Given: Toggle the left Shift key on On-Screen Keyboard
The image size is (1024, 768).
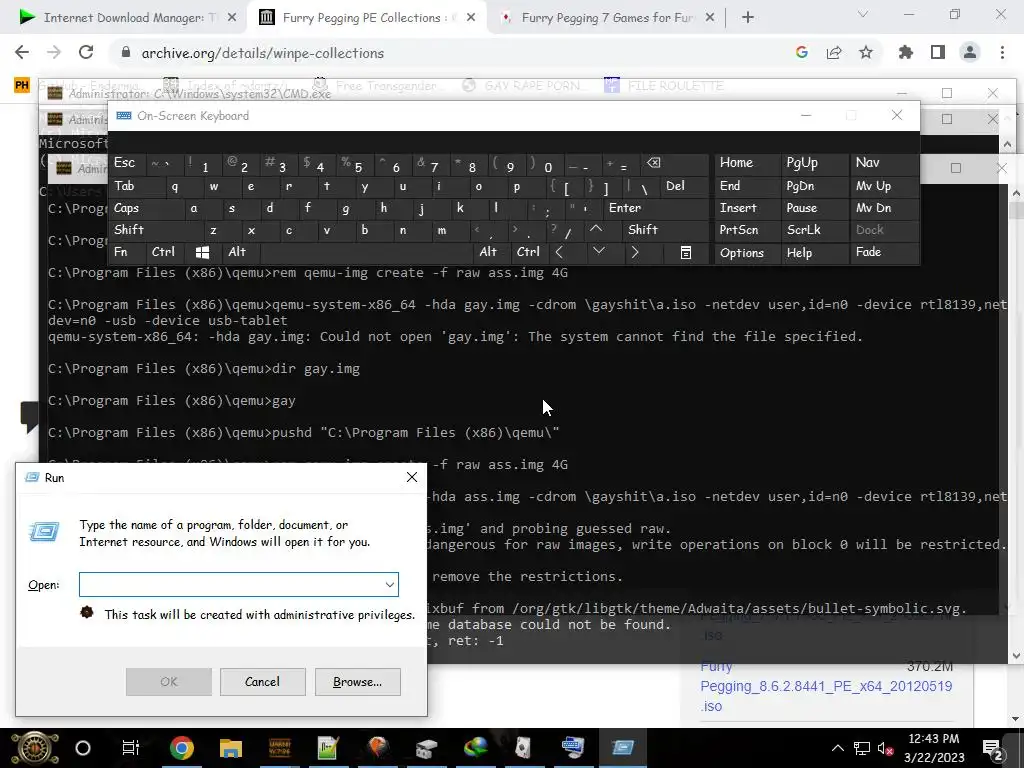Looking at the screenshot, I should (157, 230).
